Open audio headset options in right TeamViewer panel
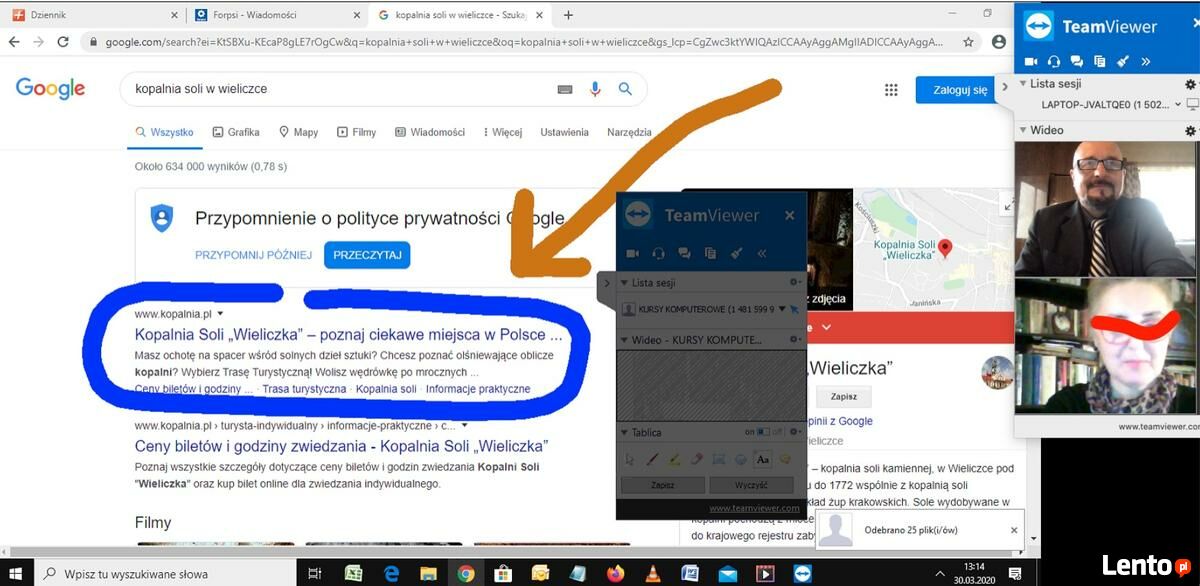The width and height of the screenshot is (1200, 586). coord(1054,62)
